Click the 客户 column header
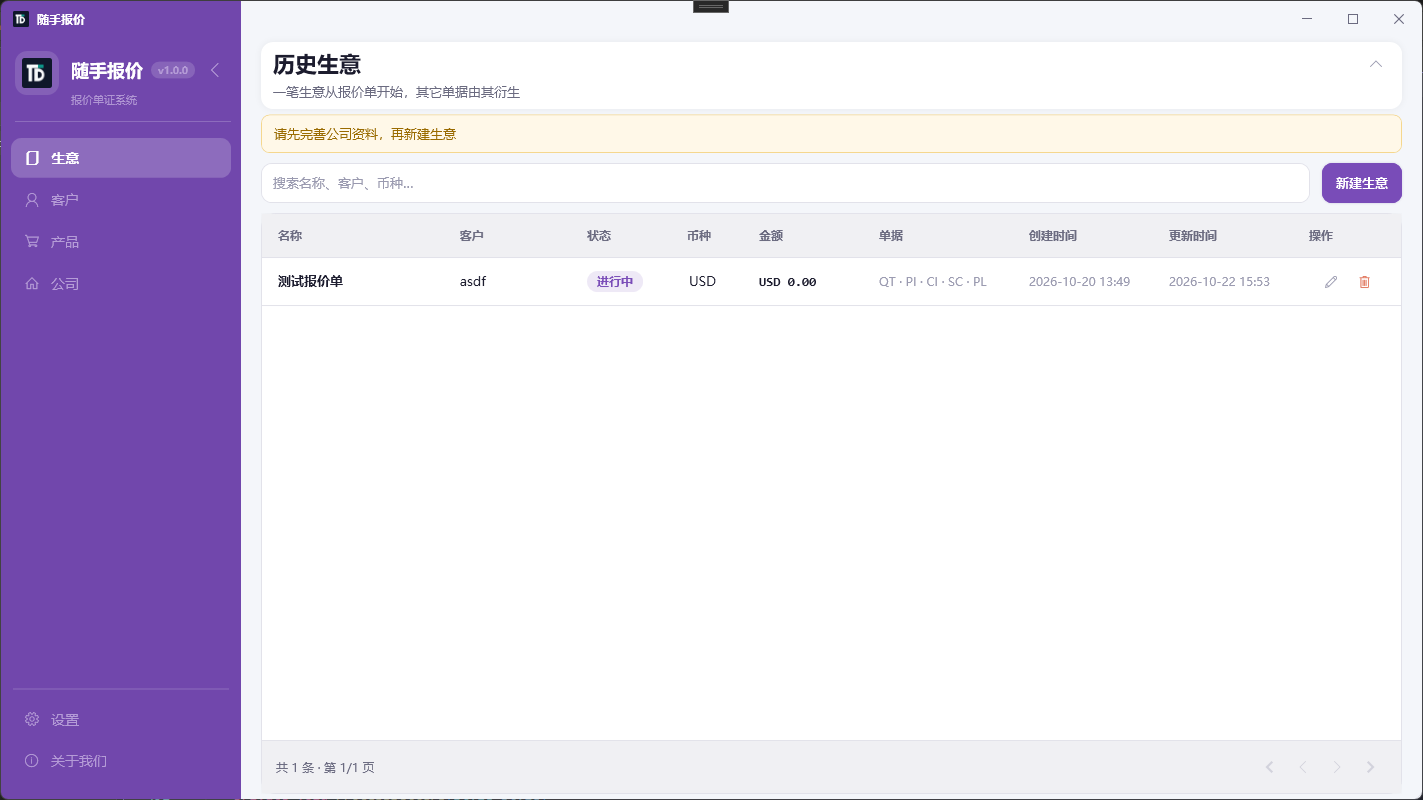This screenshot has width=1423, height=800. (x=472, y=236)
